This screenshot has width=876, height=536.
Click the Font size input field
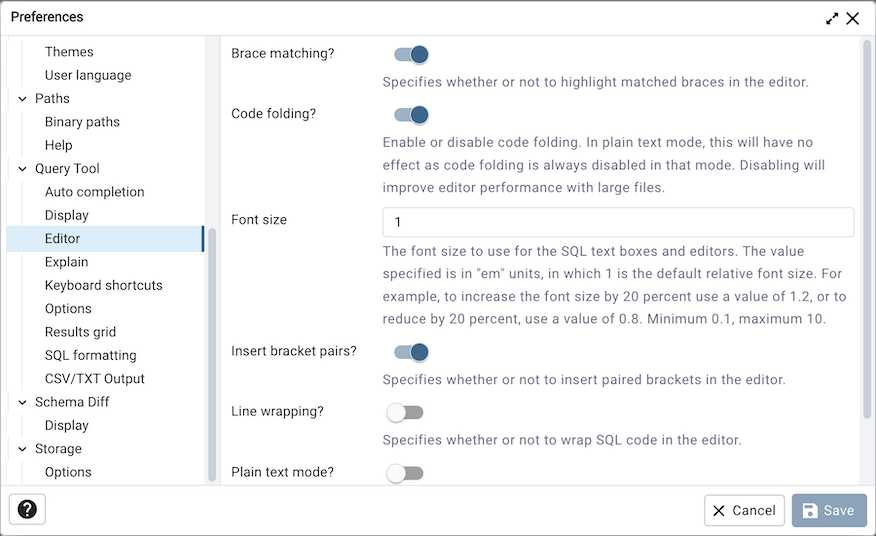[x=618, y=222]
